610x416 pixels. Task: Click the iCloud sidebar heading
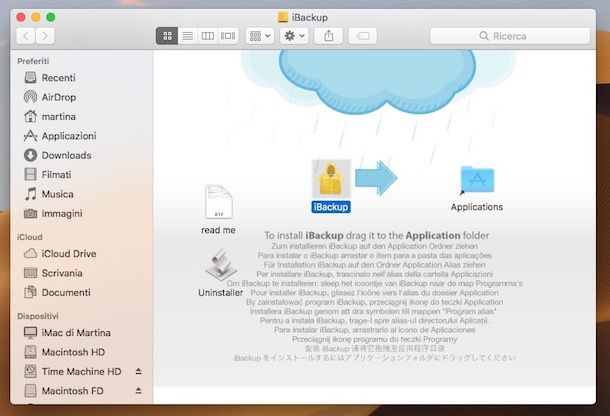click(x=30, y=237)
